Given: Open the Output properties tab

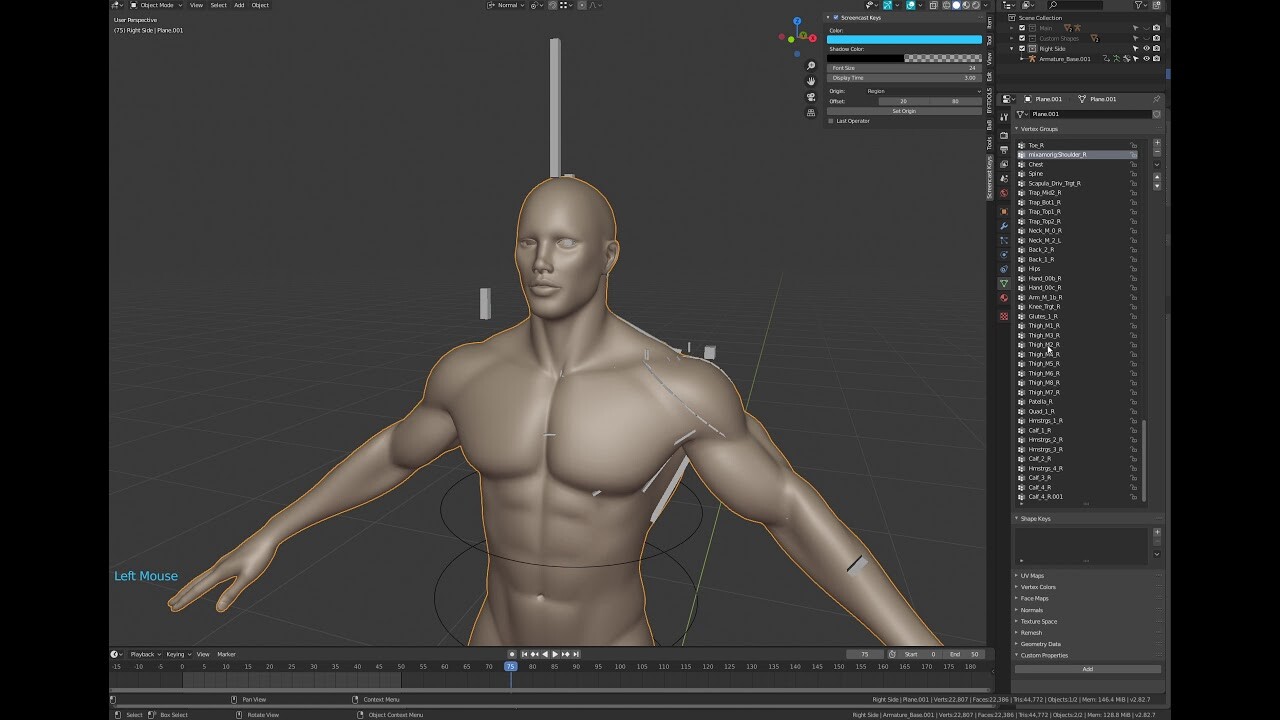Looking at the screenshot, I should pyautogui.click(x=1004, y=150).
